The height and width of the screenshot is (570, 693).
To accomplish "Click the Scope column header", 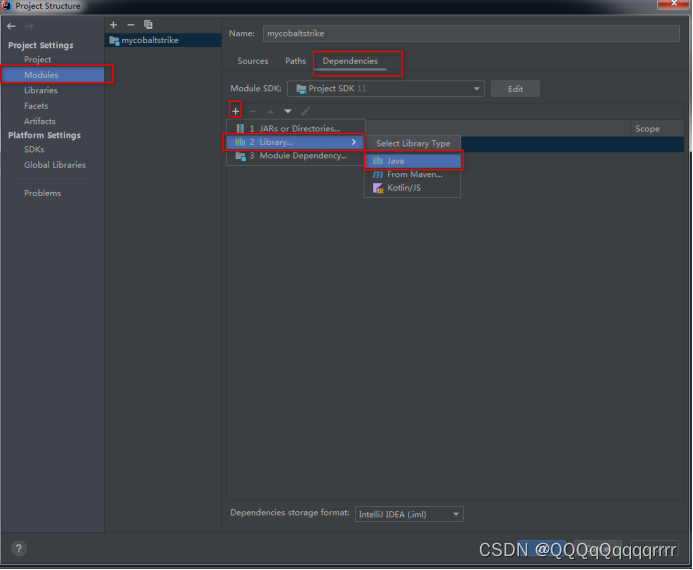I will tap(647, 129).
